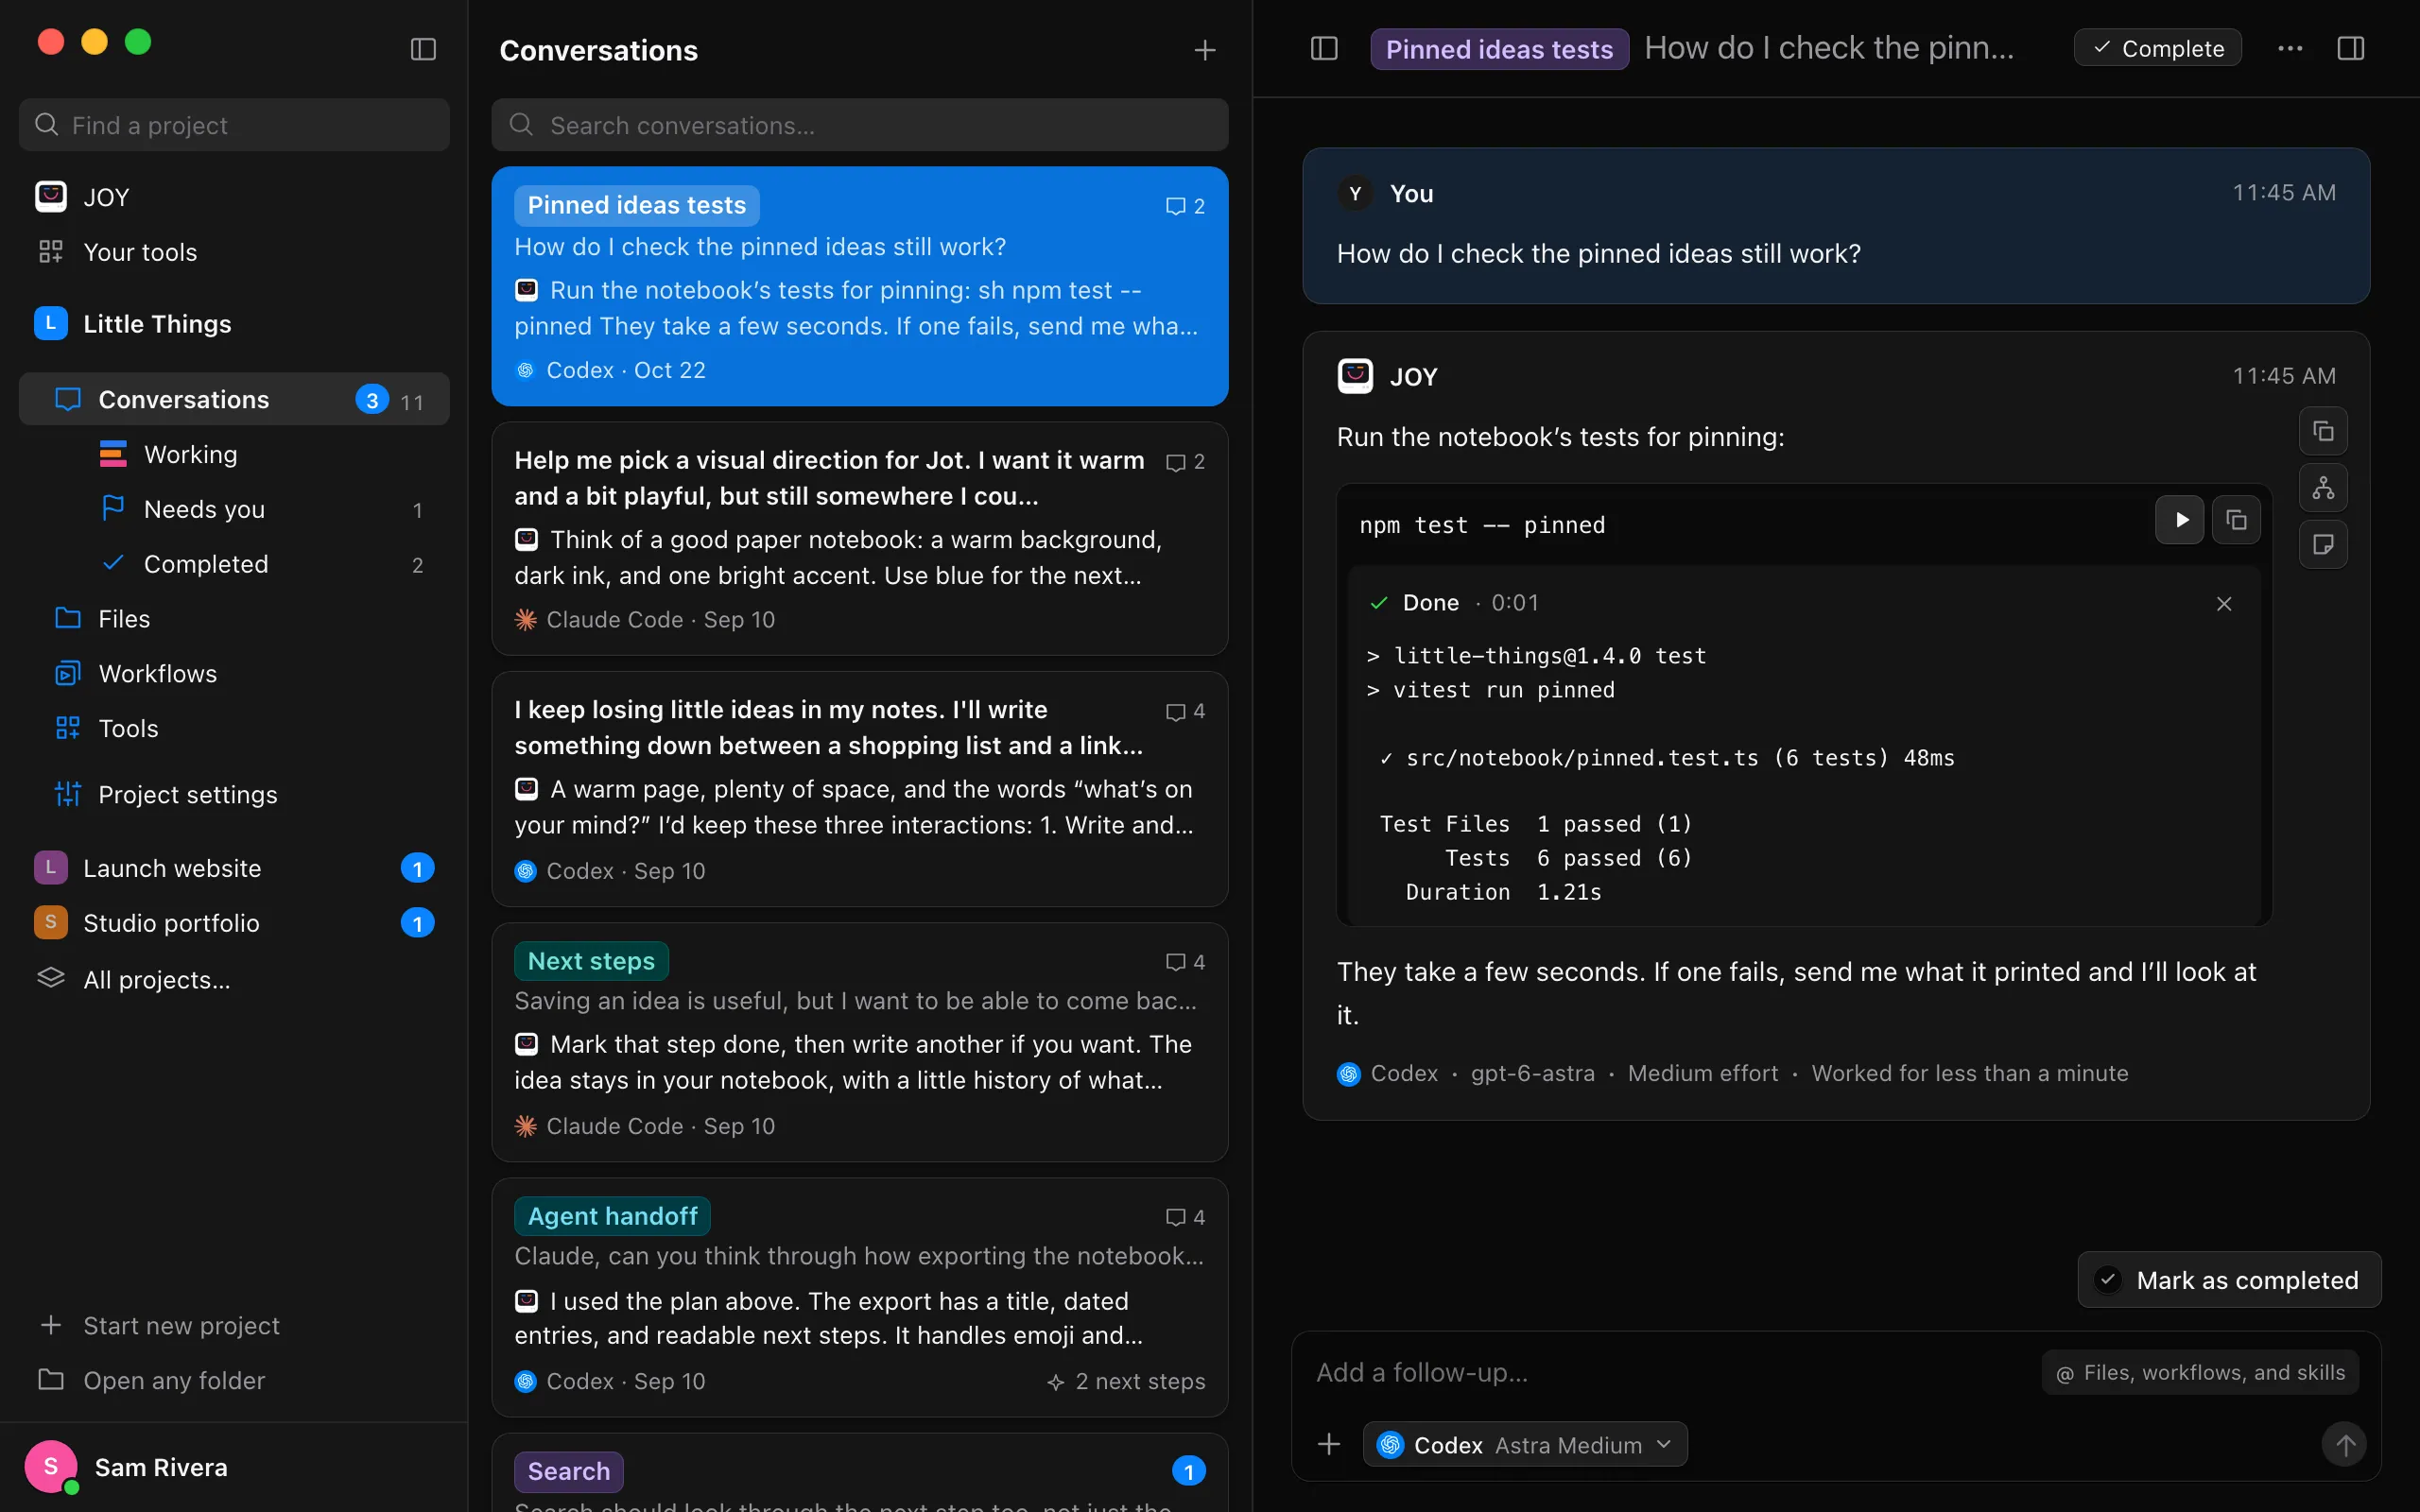Screen dimensions: 2420x1512
Task: Toggle the right side panel icon
Action: pos(2351,48)
